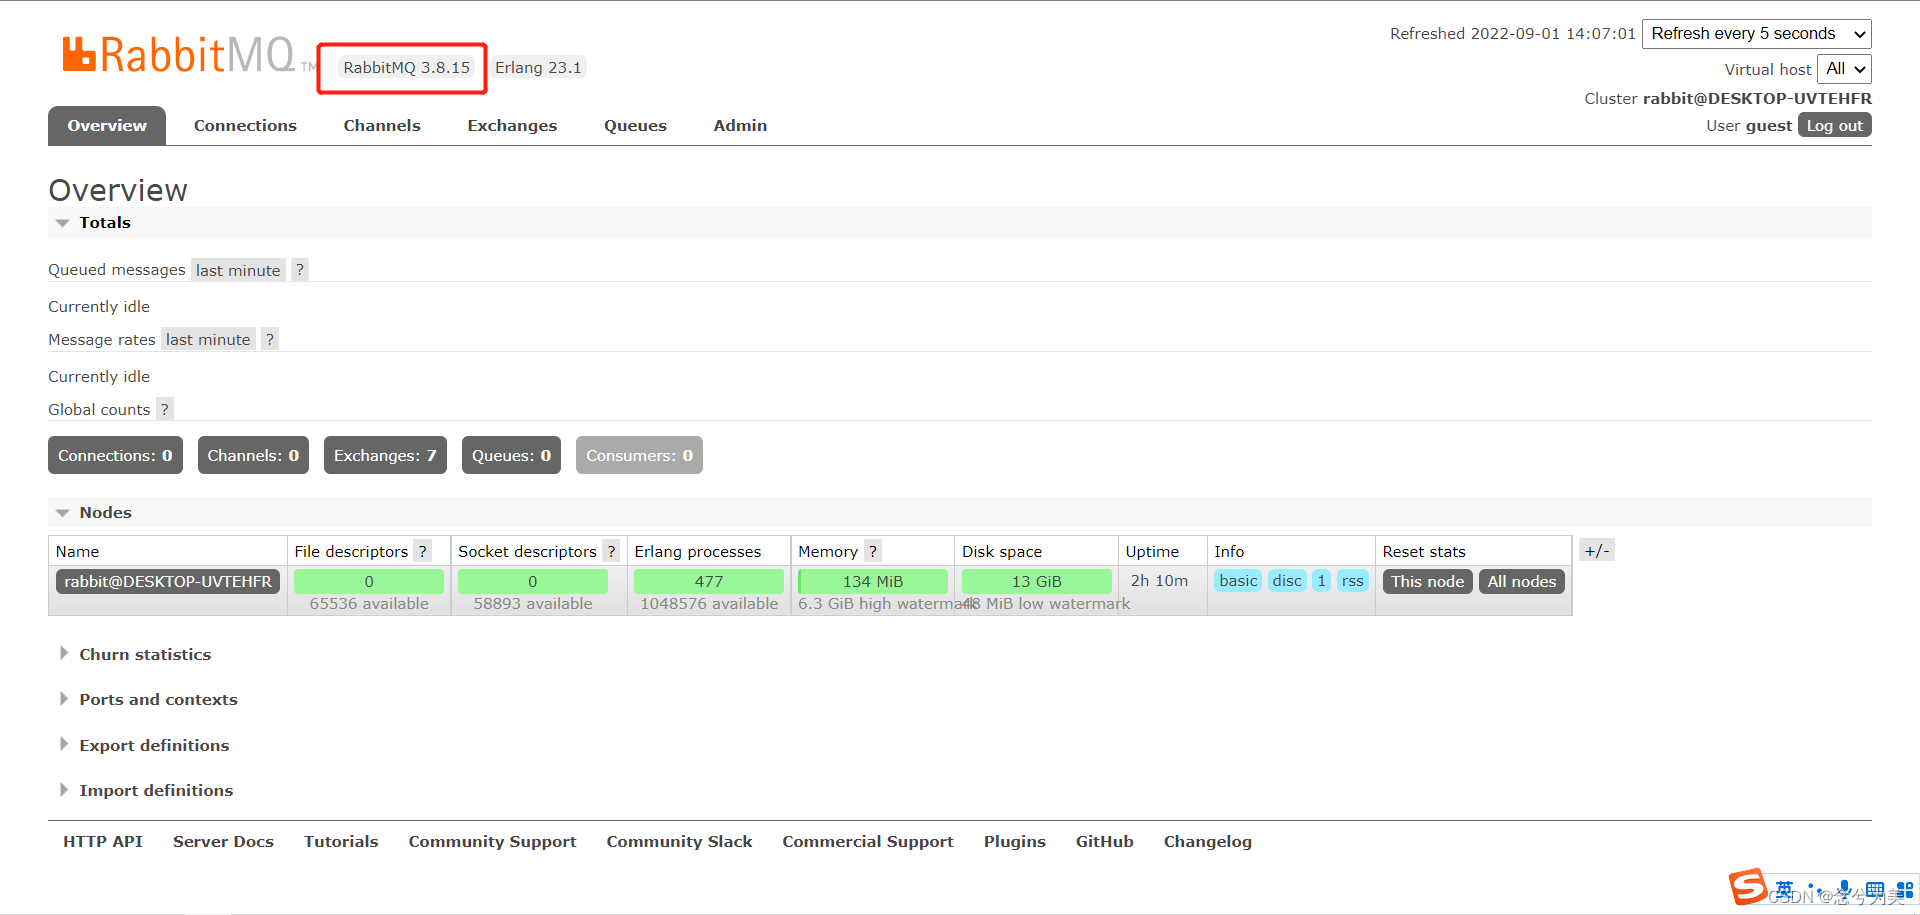The width and height of the screenshot is (1920, 915).
Task: Click the 'rss' info tag
Action: (1352, 581)
